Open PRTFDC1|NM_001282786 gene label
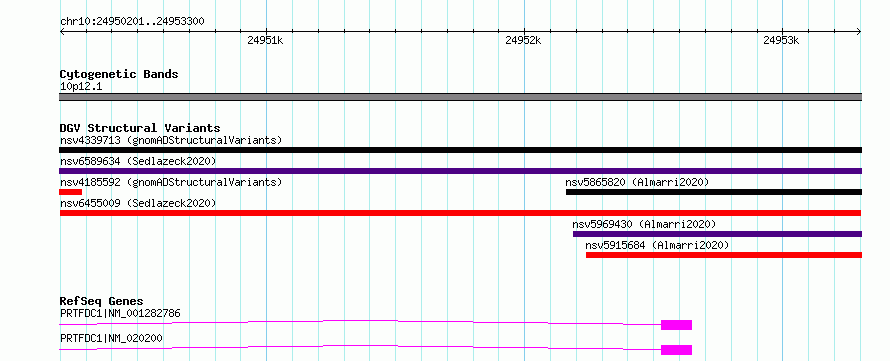The width and height of the screenshot is (890, 361). [x=120, y=313]
